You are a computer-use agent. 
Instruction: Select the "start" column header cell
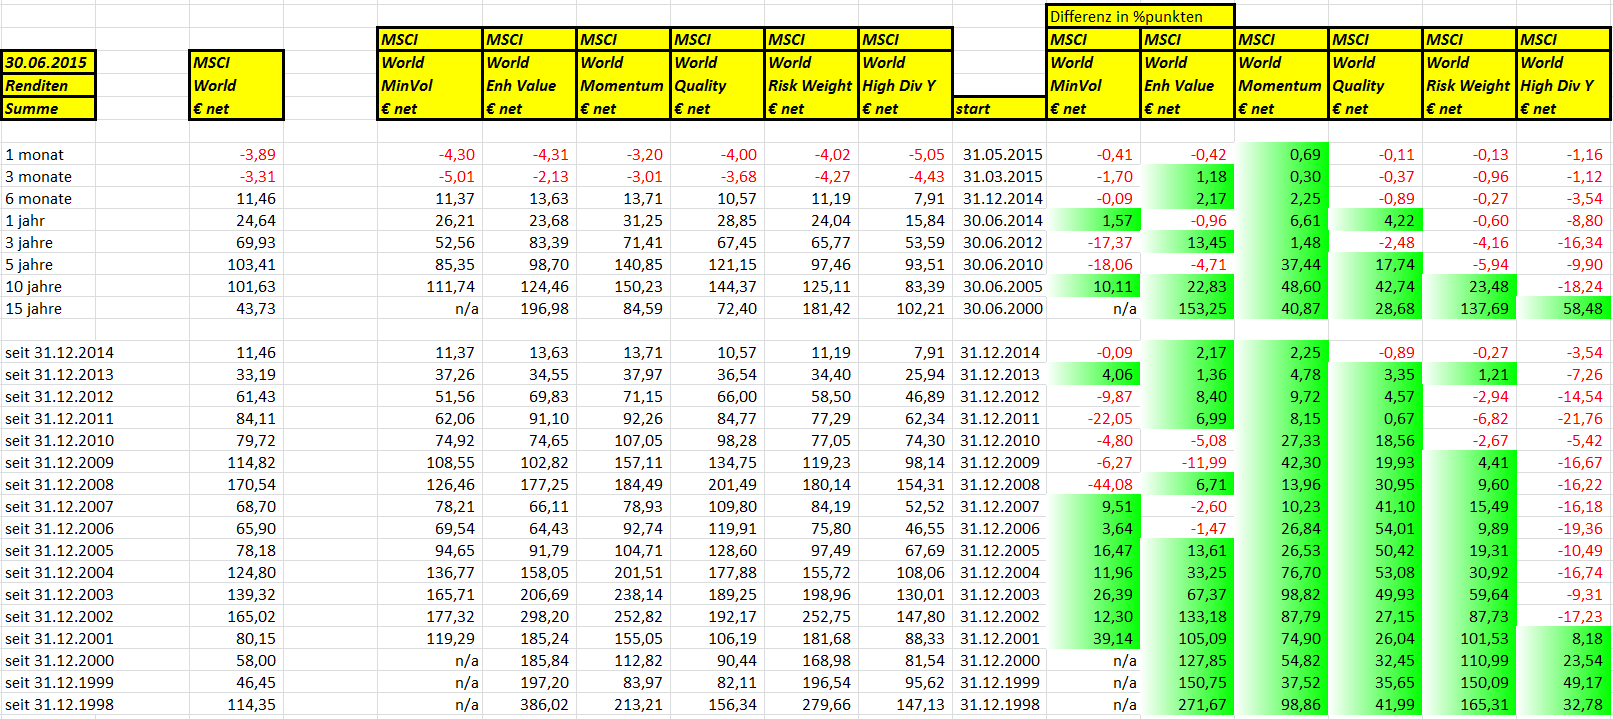pyautogui.click(x=999, y=108)
